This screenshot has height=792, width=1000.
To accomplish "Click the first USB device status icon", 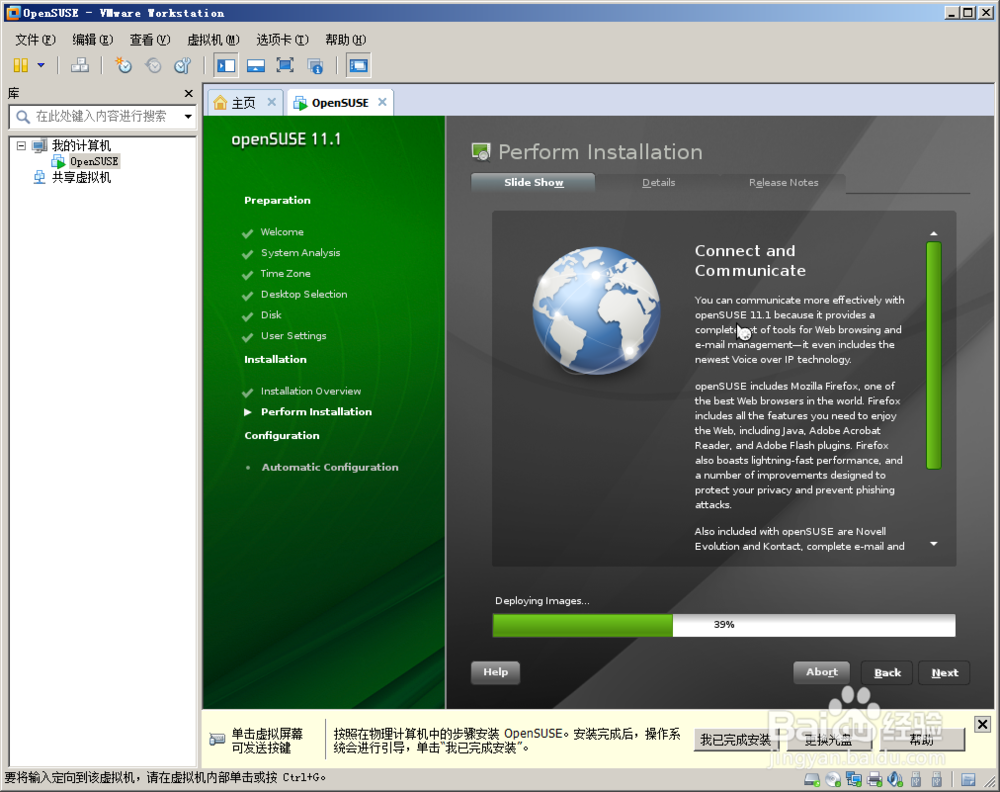I will coord(916,779).
